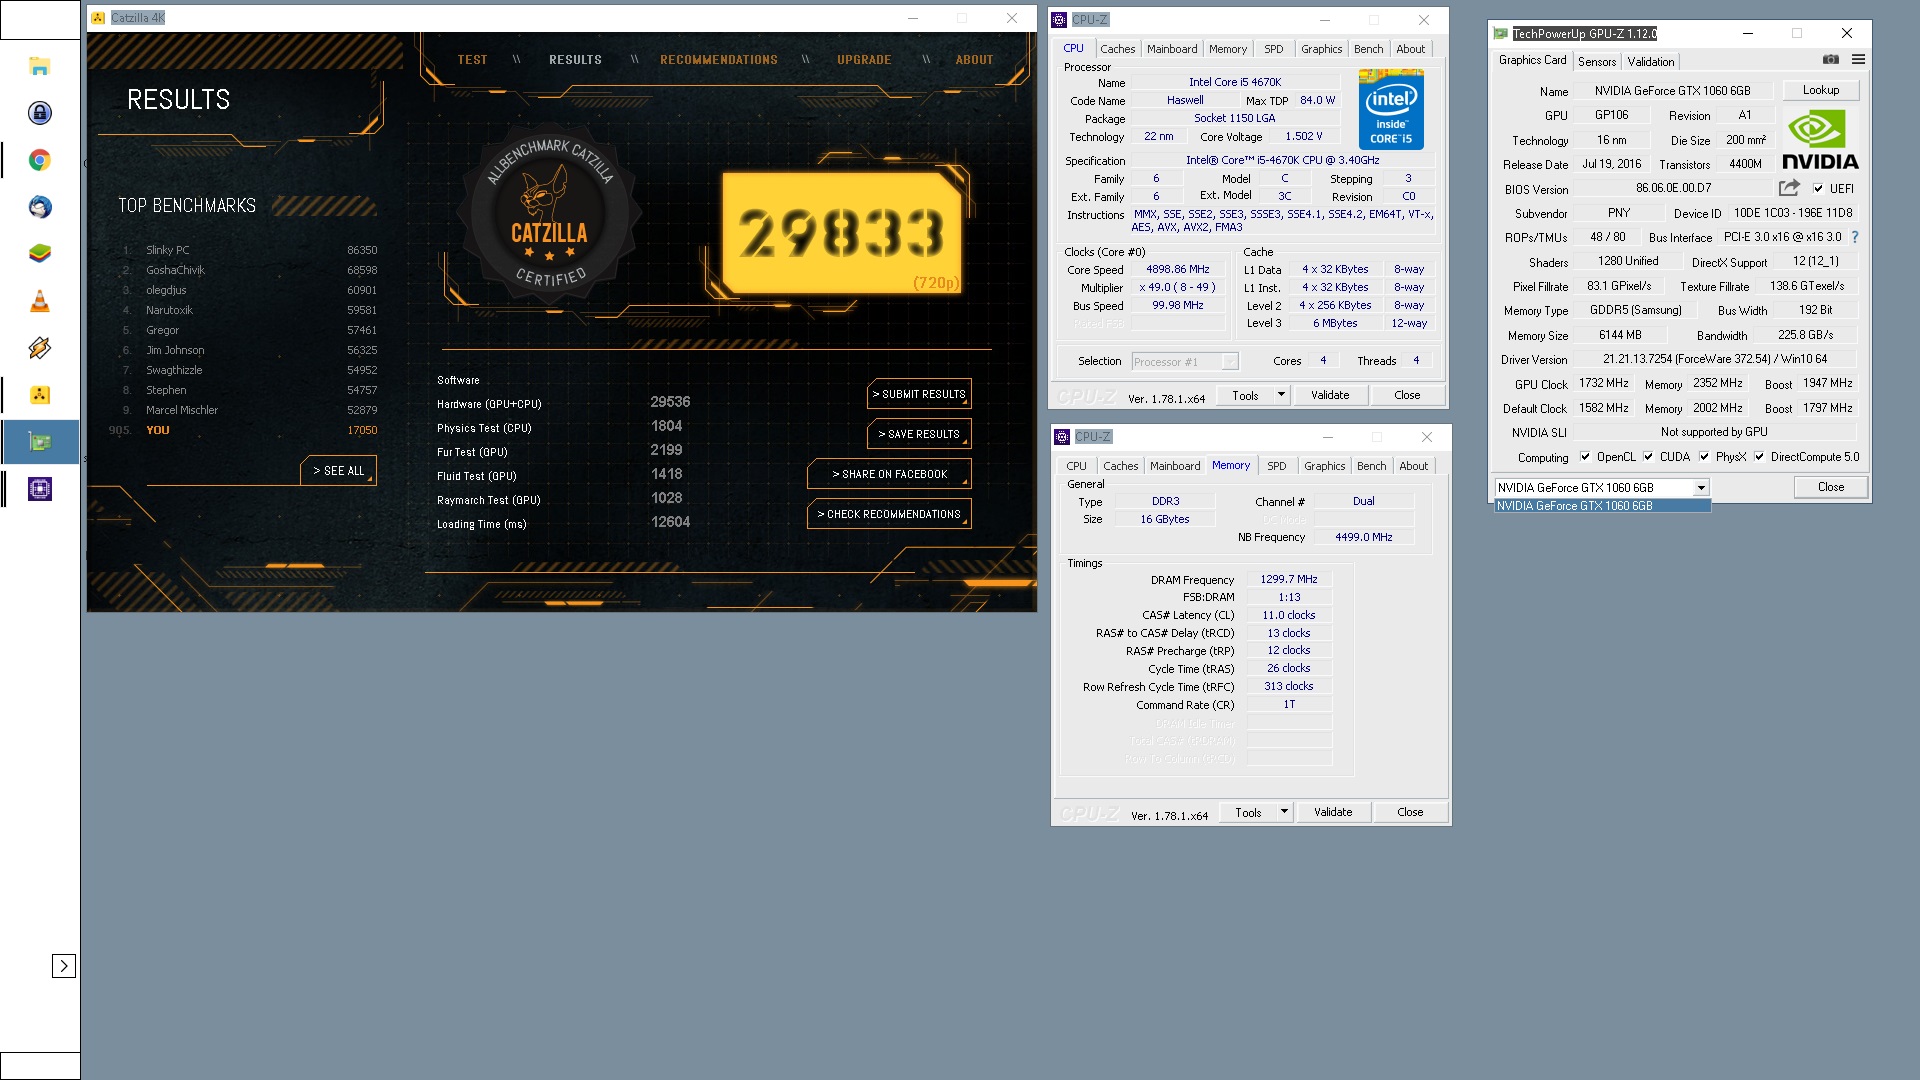The width and height of the screenshot is (1920, 1080).
Task: Click Lookup button in GPU-Z
Action: click(x=1821, y=90)
